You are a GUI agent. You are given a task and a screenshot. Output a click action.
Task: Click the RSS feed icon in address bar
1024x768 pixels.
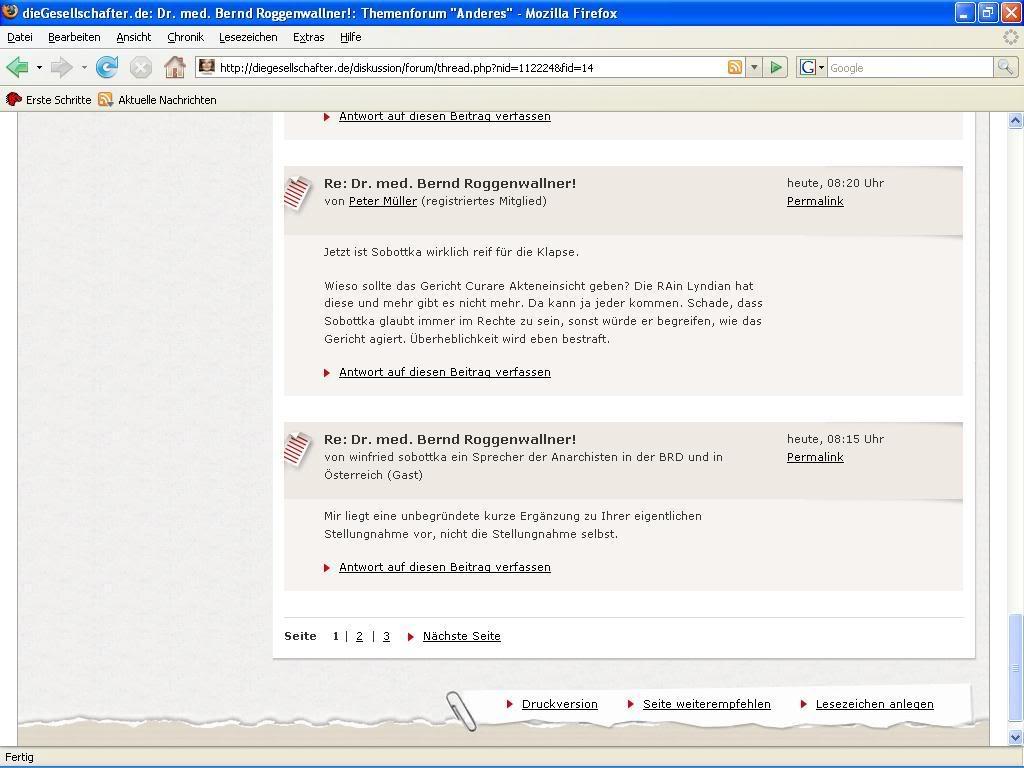(735, 68)
